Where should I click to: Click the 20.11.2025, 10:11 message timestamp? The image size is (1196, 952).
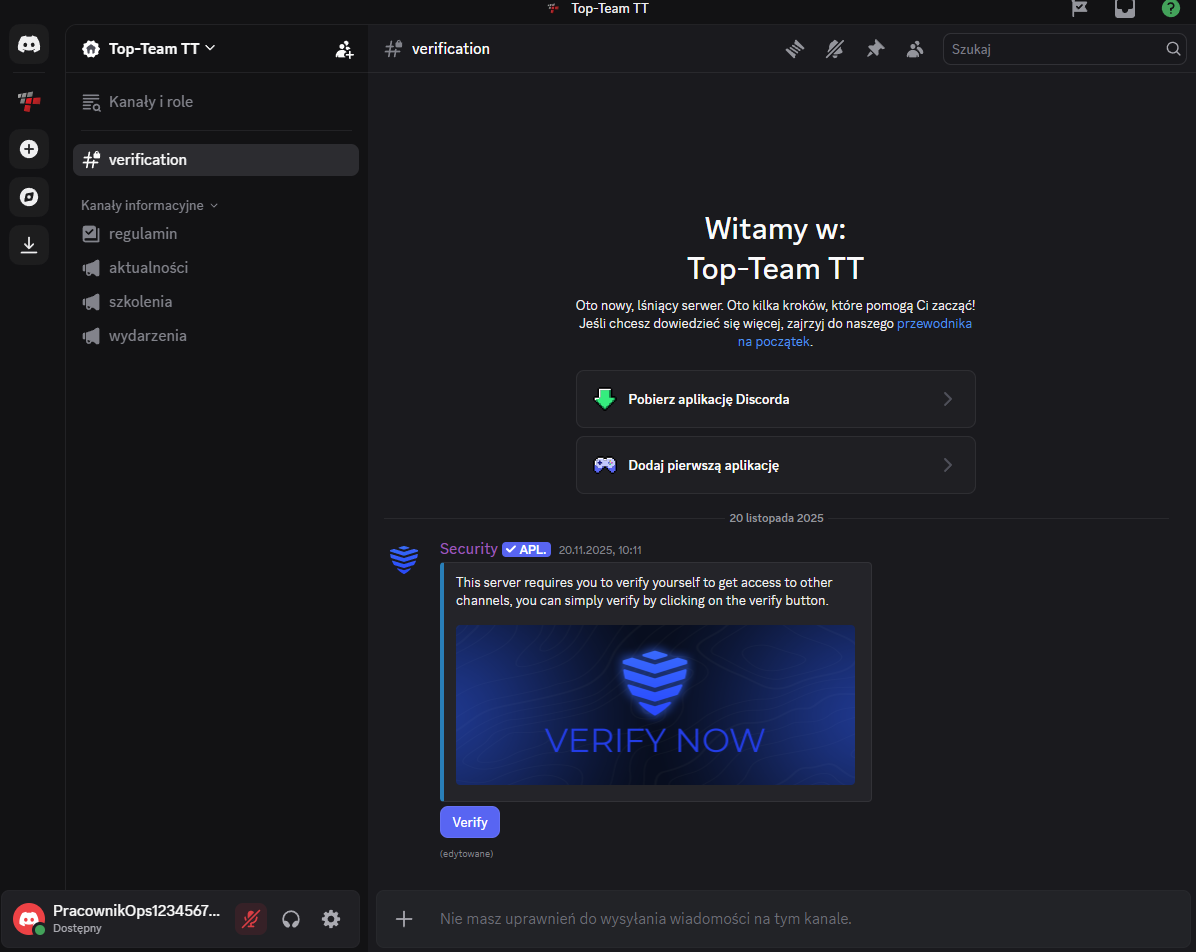click(600, 550)
